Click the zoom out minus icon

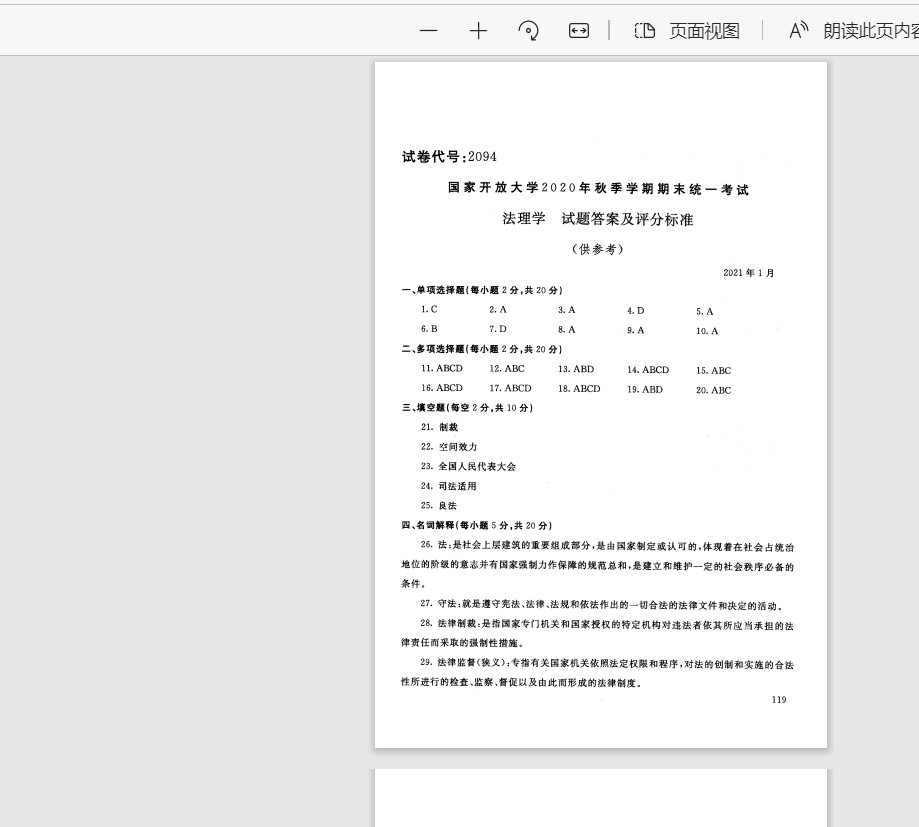click(x=428, y=30)
